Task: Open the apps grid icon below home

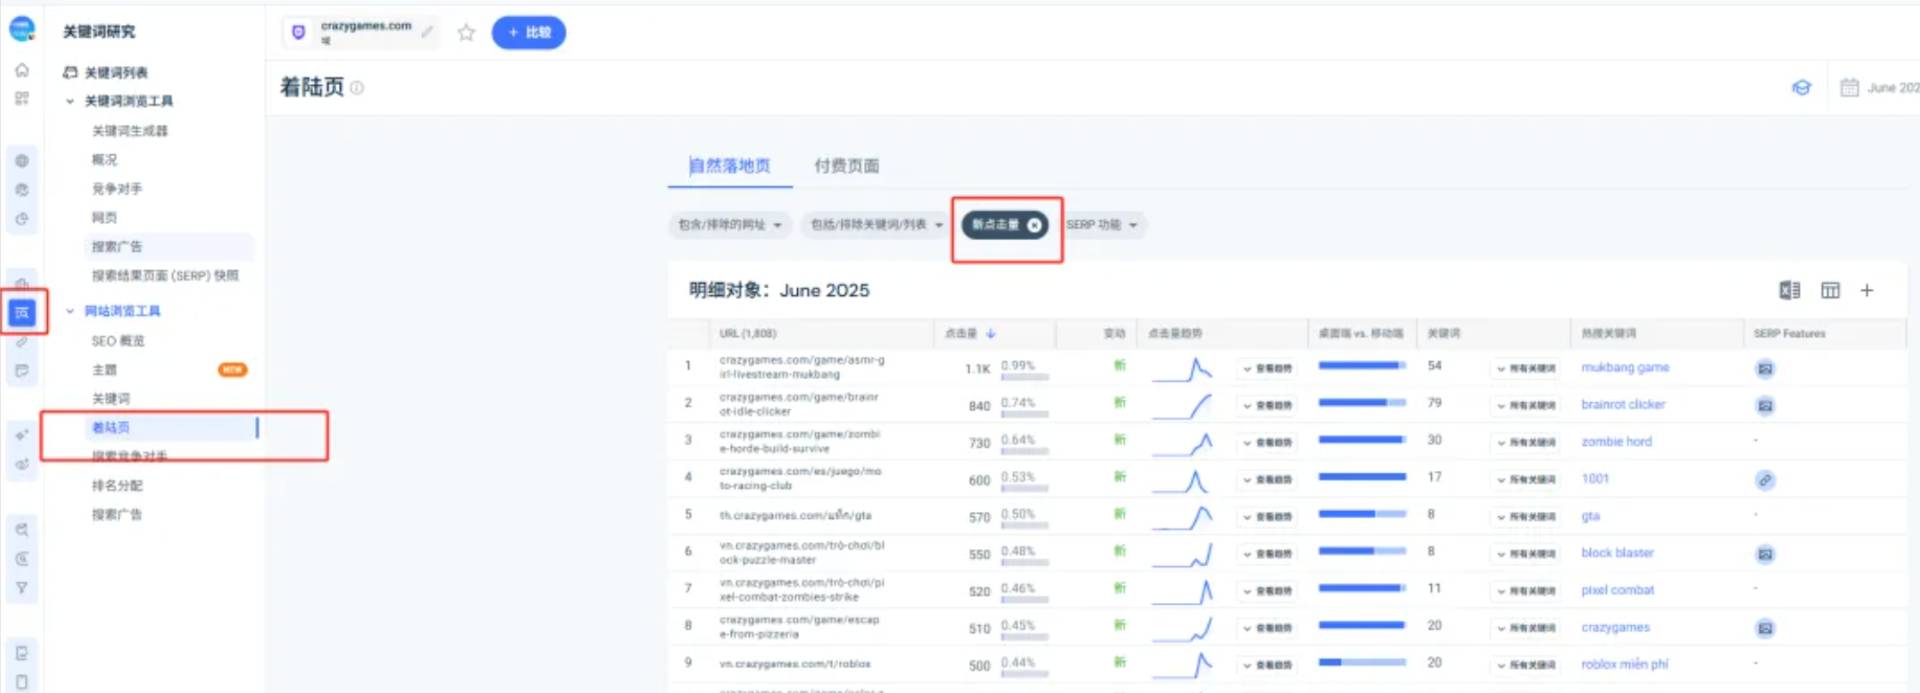Action: (x=22, y=98)
